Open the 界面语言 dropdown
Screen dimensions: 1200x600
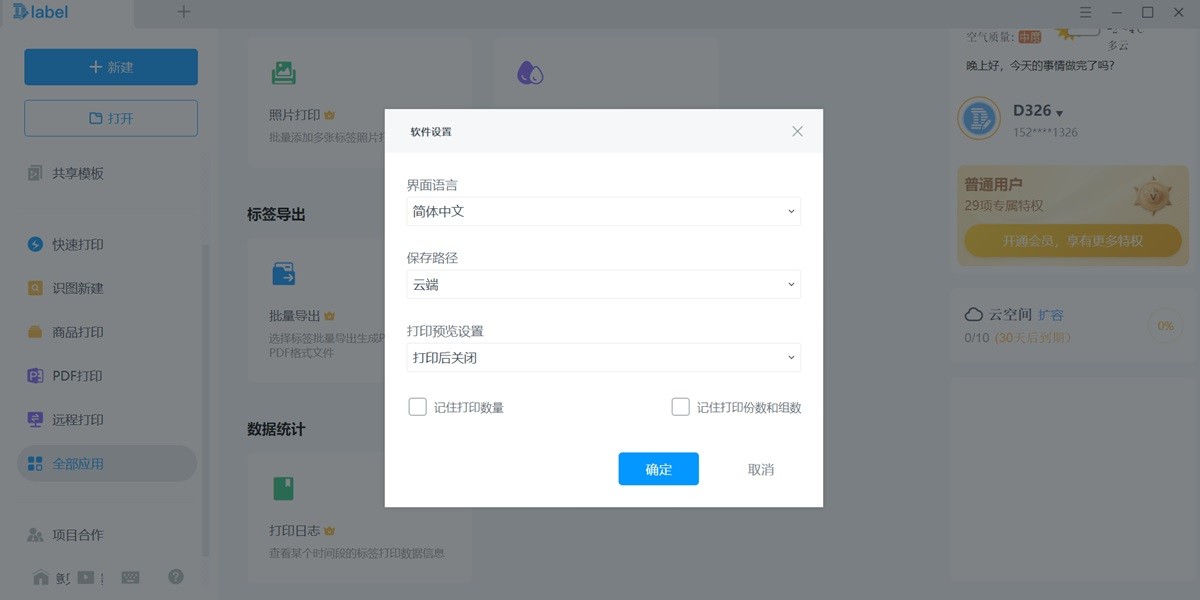[x=602, y=211]
